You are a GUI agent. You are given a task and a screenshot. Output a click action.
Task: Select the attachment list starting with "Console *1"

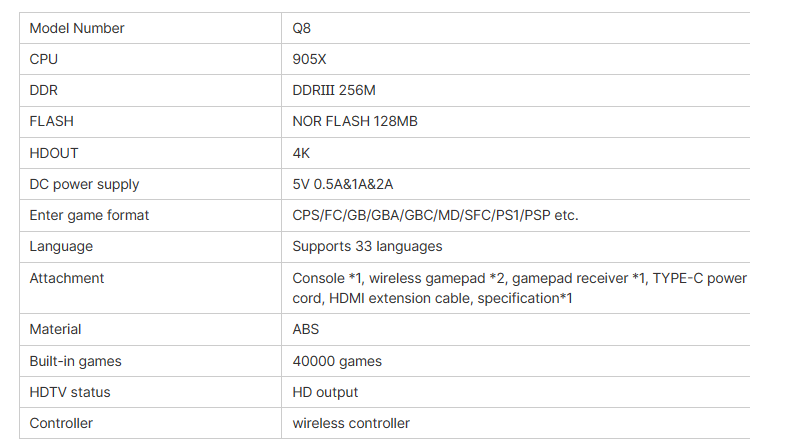click(x=519, y=288)
